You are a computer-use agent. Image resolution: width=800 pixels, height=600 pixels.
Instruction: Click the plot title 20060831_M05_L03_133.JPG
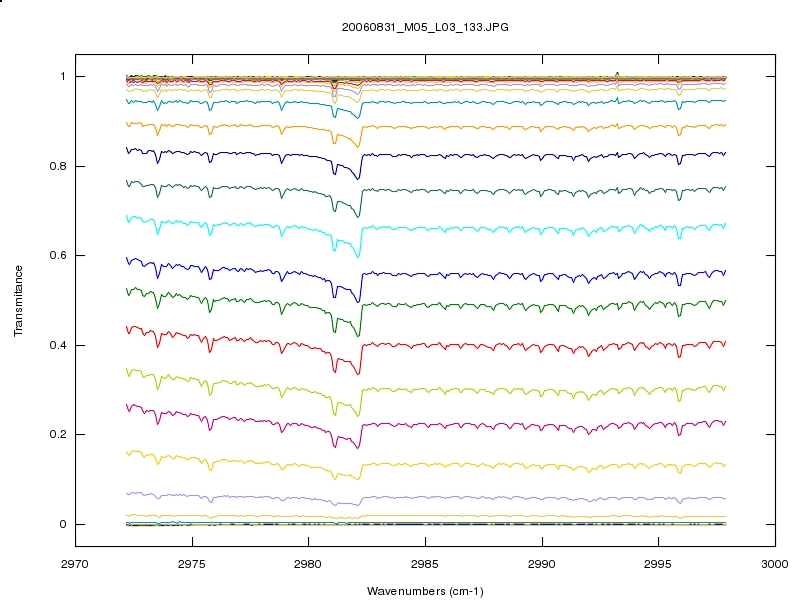(425, 28)
